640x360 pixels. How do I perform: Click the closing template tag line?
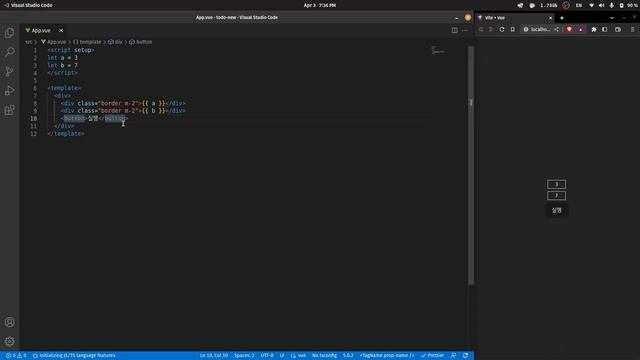(66, 134)
